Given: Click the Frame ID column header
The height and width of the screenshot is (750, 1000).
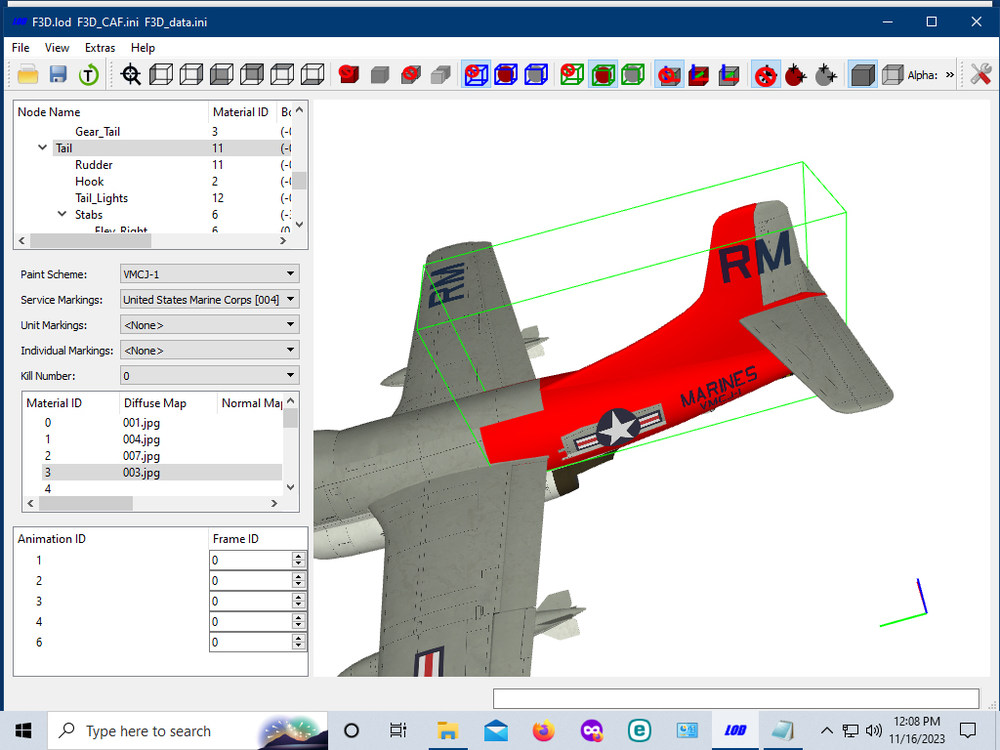Looking at the screenshot, I should click(x=258, y=539).
